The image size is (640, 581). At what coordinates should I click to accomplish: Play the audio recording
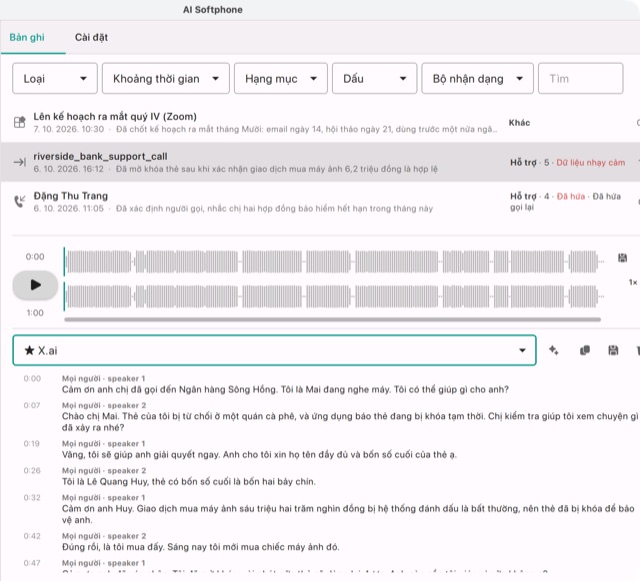[x=35, y=285]
